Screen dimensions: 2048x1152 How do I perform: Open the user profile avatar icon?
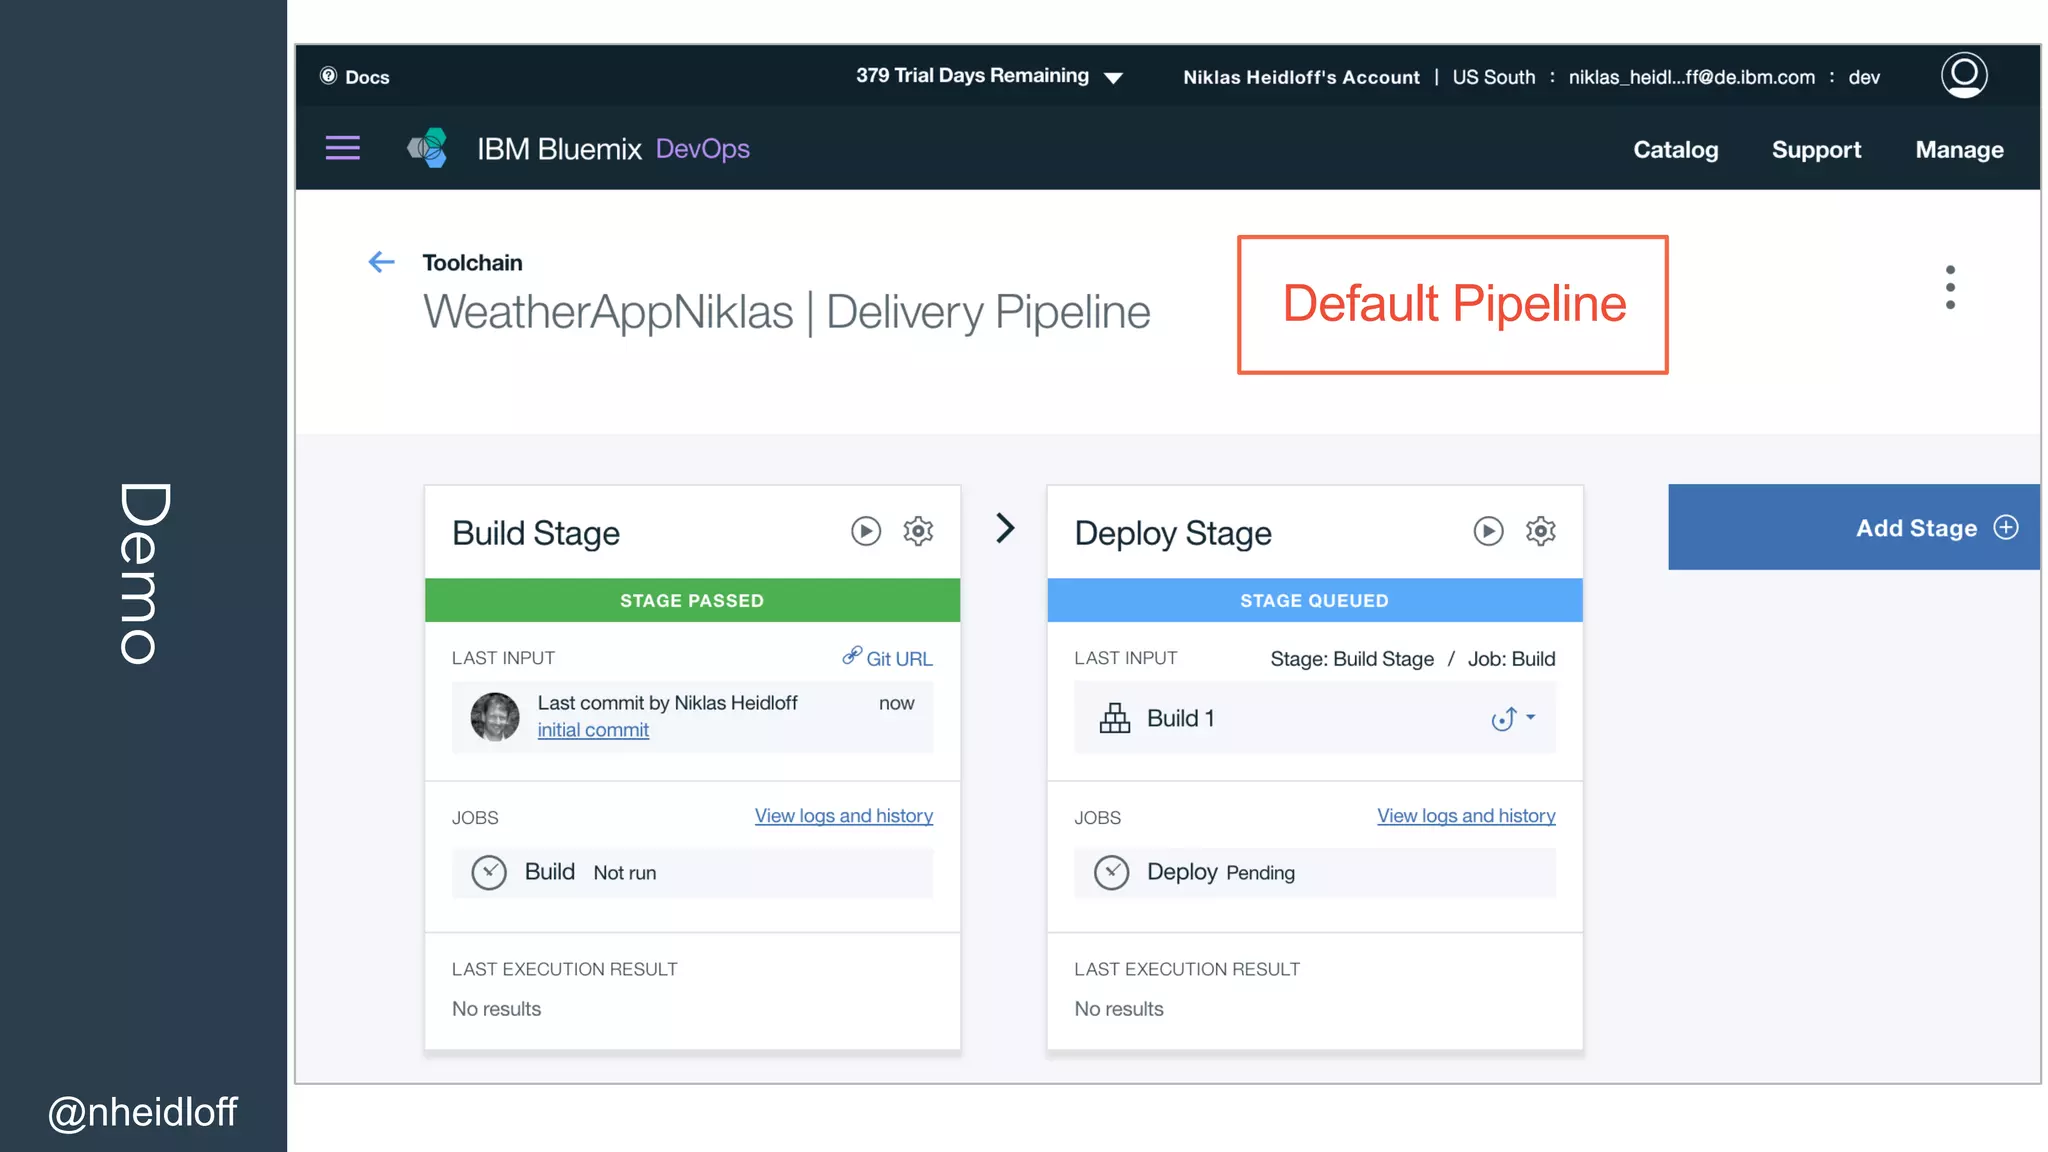point(1964,75)
